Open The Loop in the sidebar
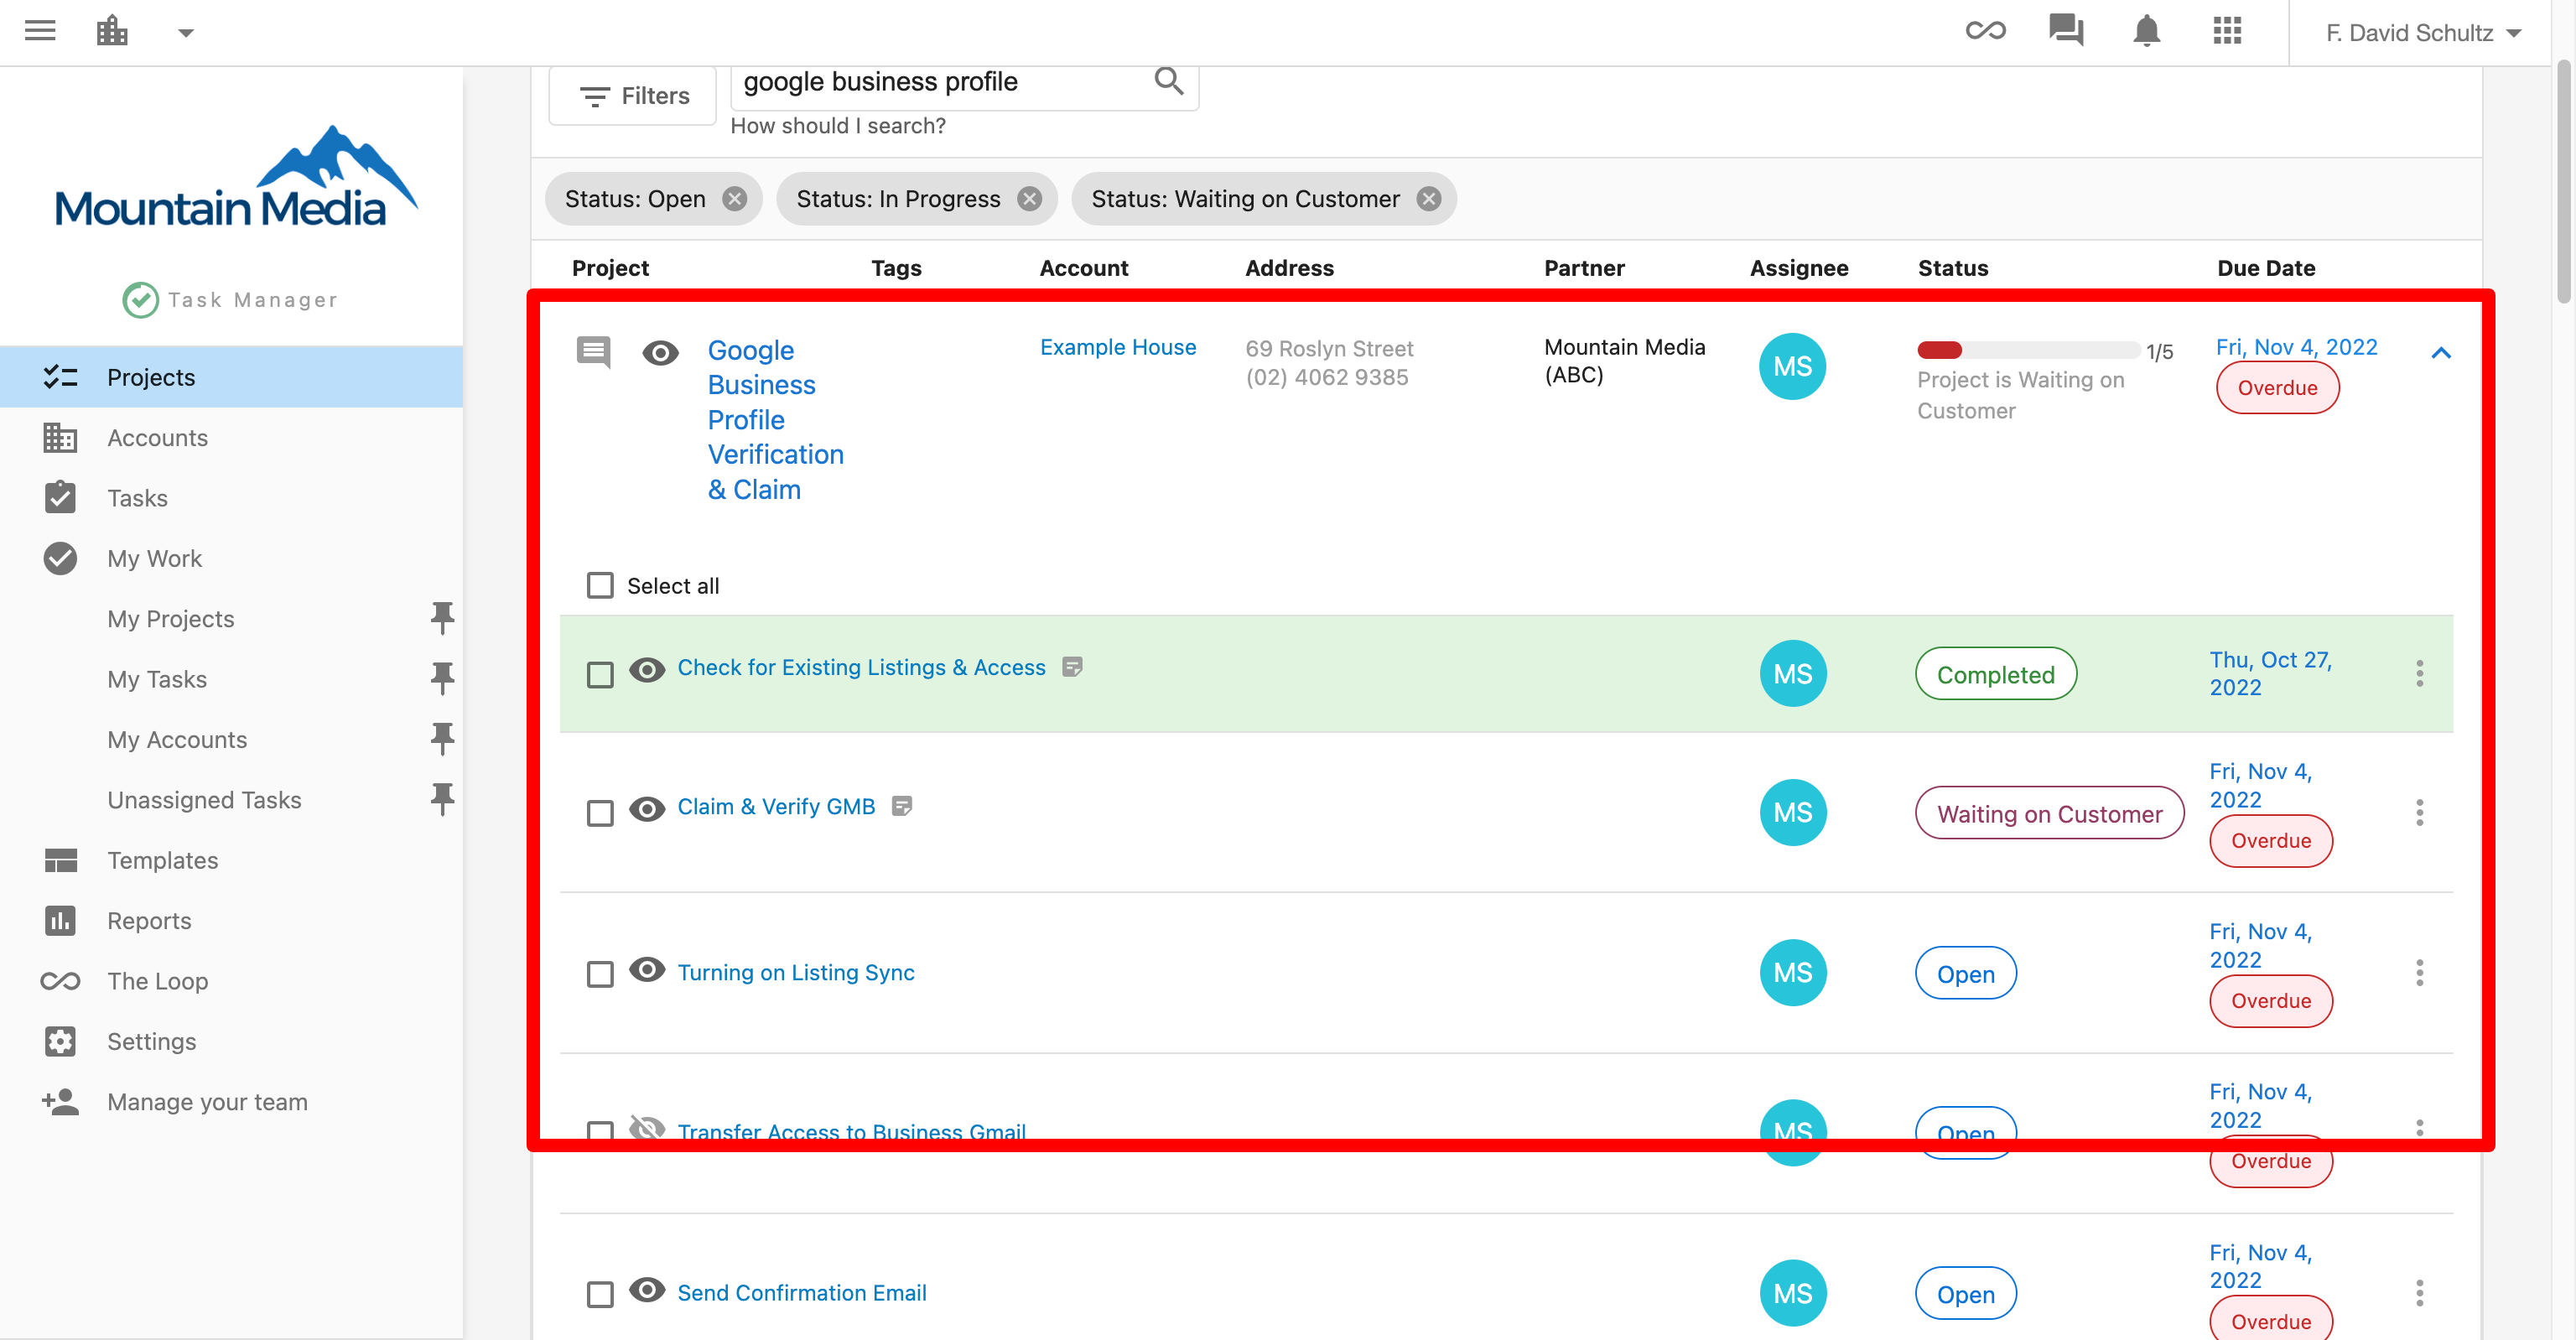The width and height of the screenshot is (2576, 1340). [231, 981]
